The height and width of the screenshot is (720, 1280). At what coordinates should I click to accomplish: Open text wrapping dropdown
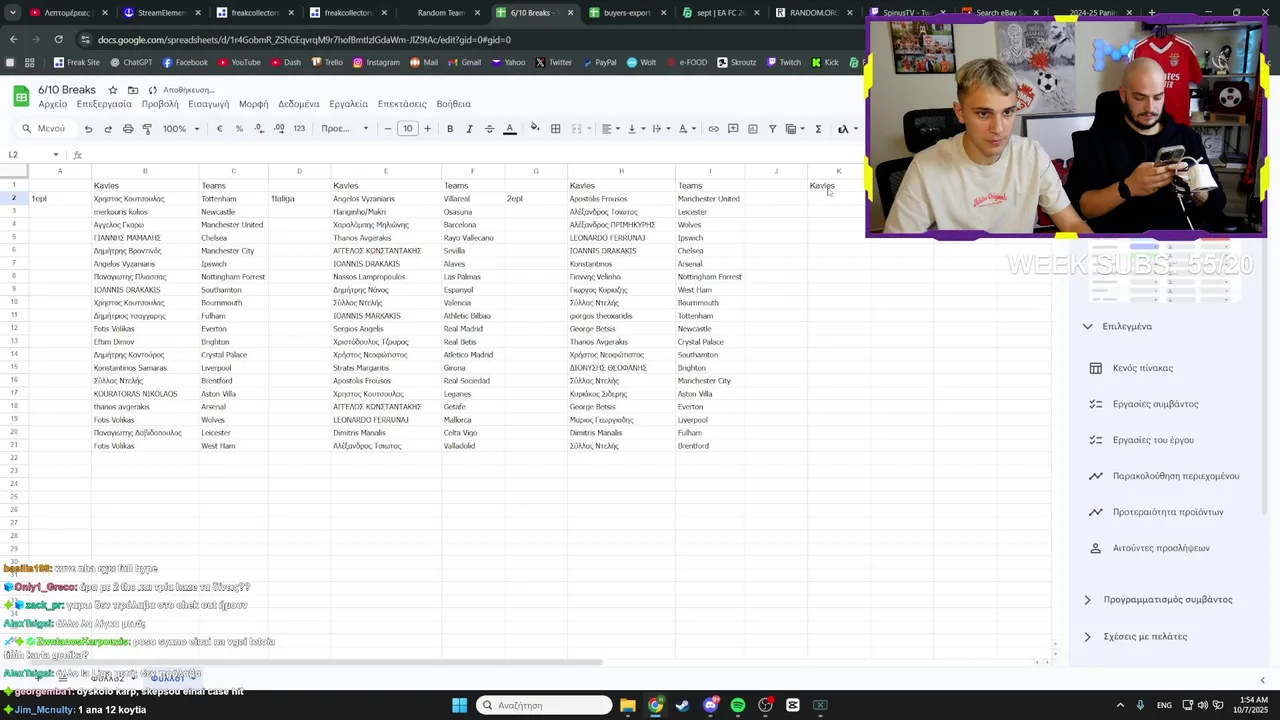(660, 129)
